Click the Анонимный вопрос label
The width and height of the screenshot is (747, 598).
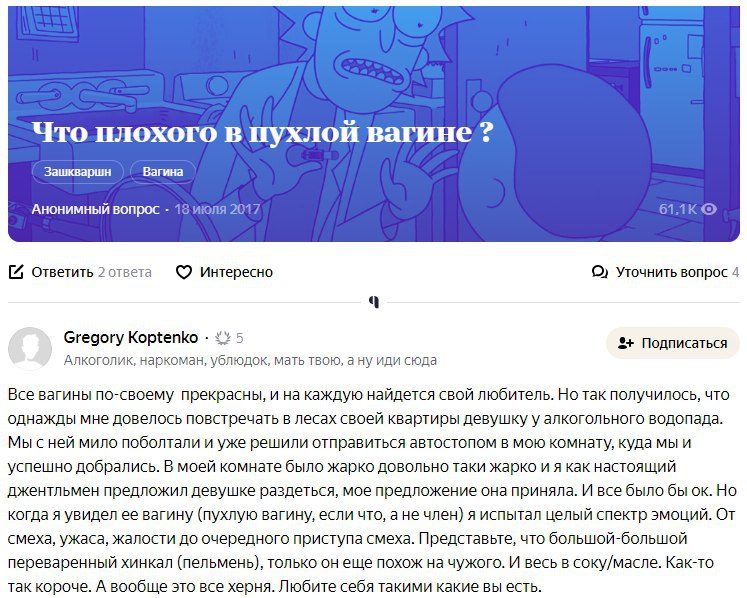[x=95, y=209]
